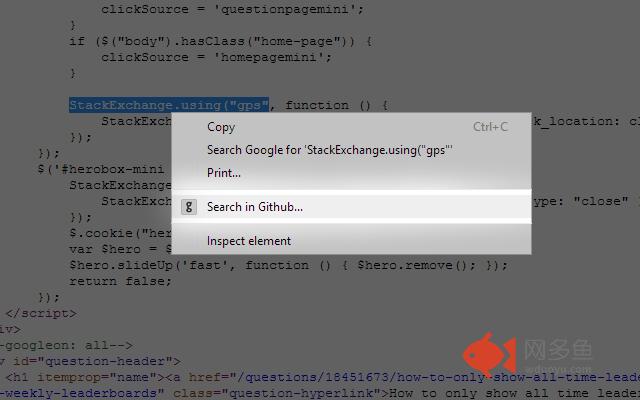This screenshot has width=640, height=400.
Task: Choose Copy from the context menu
Action: (221, 127)
